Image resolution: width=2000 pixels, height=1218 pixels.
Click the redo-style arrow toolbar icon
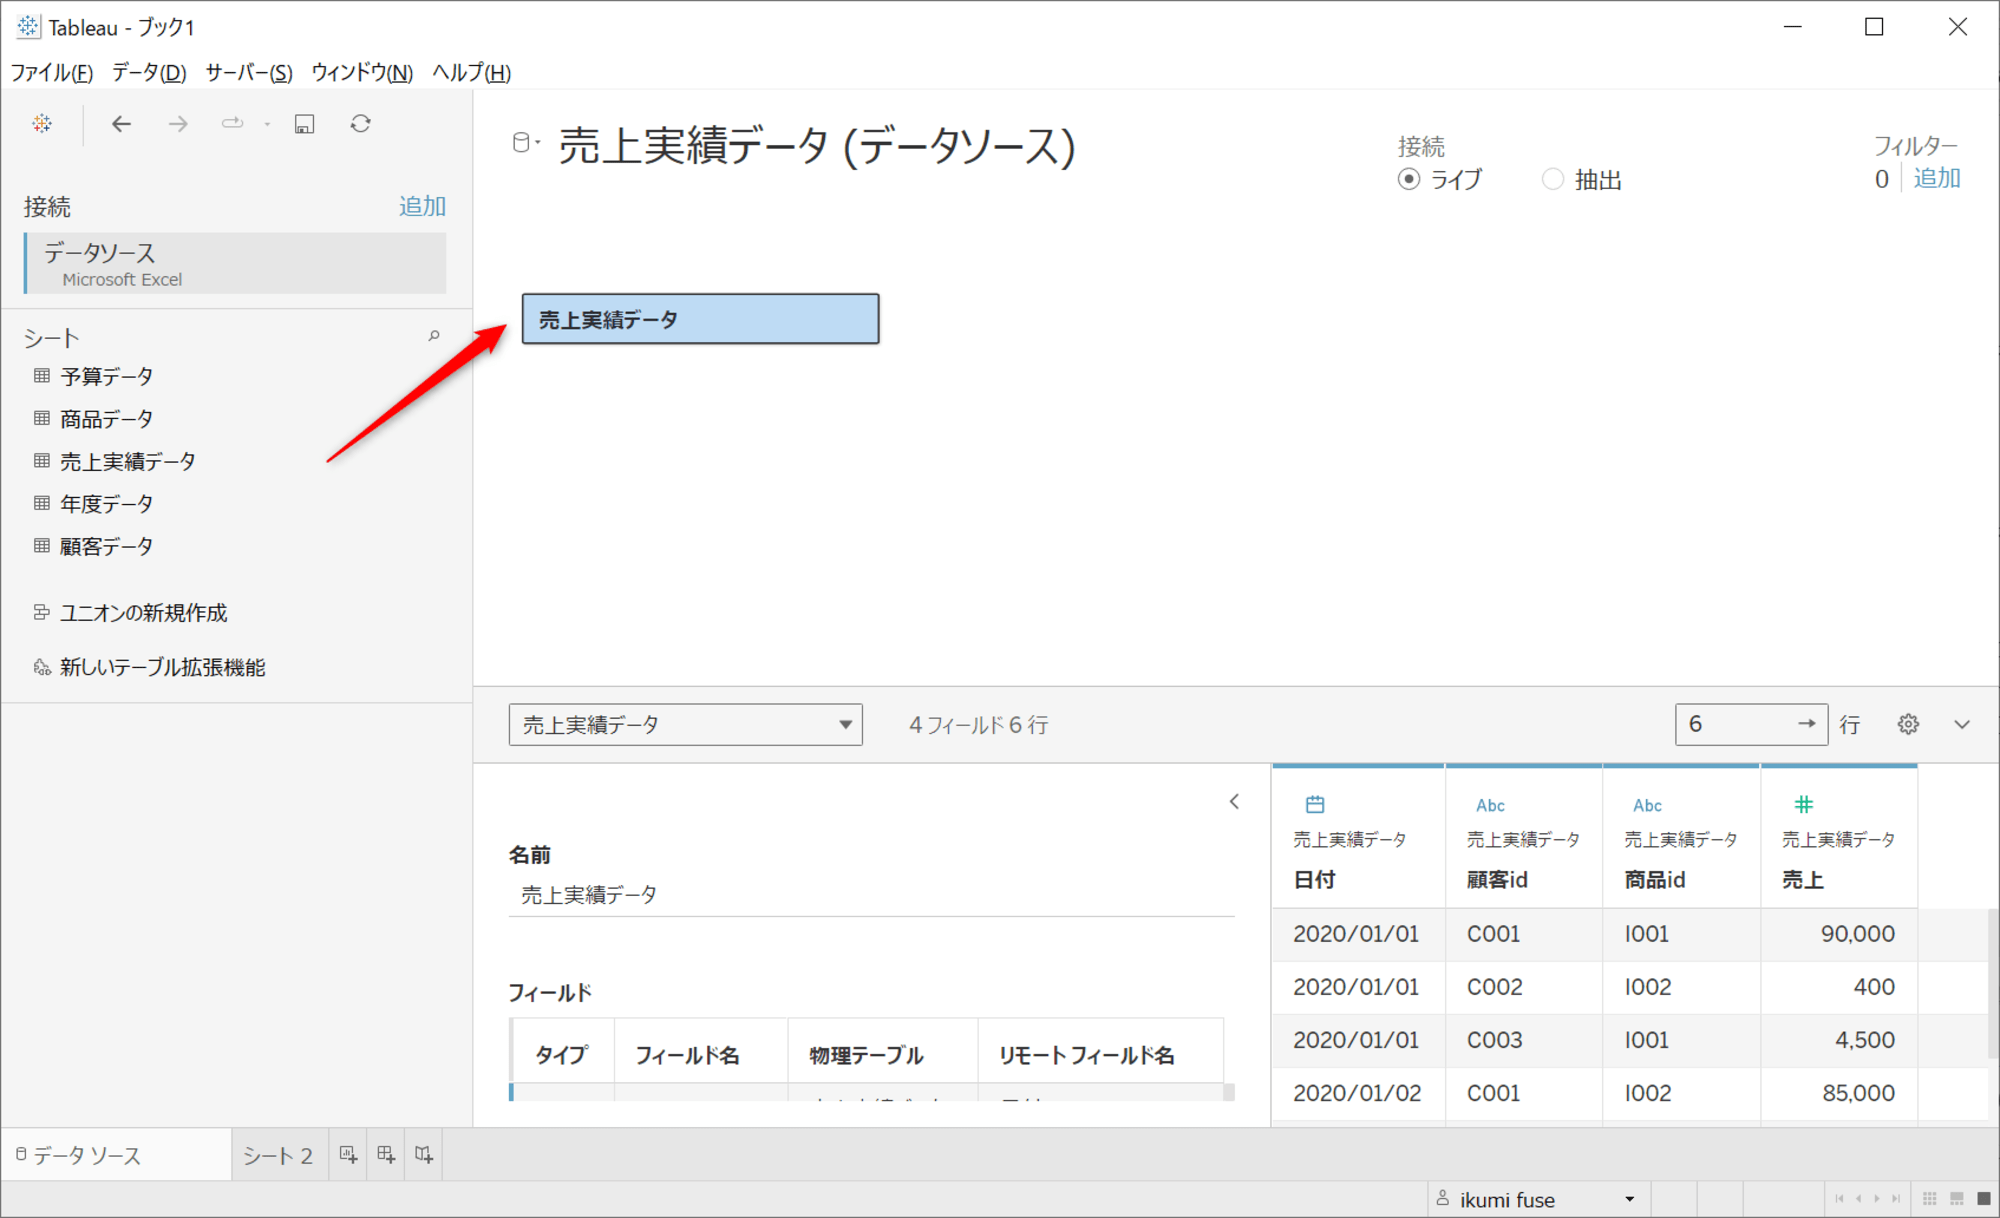tap(232, 123)
